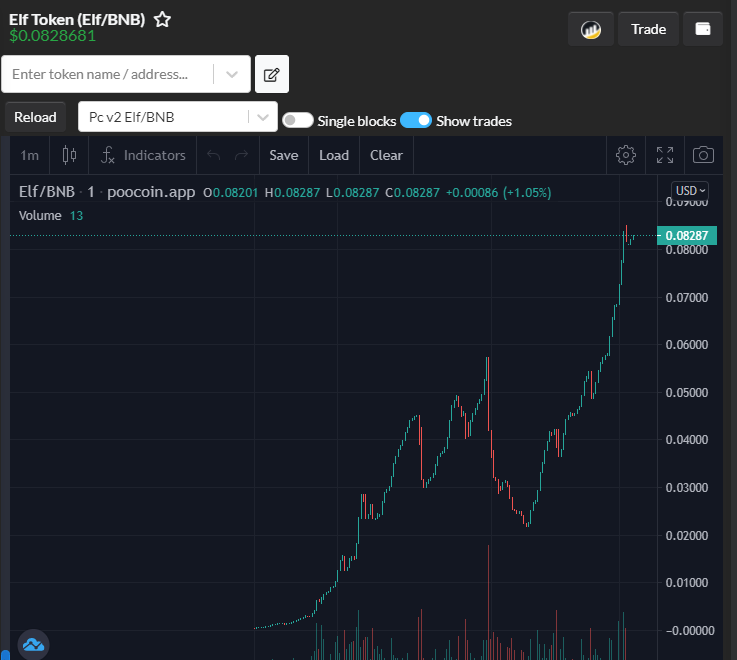Favorite Elf Token with the star icon
The image size is (737, 660).
162,20
